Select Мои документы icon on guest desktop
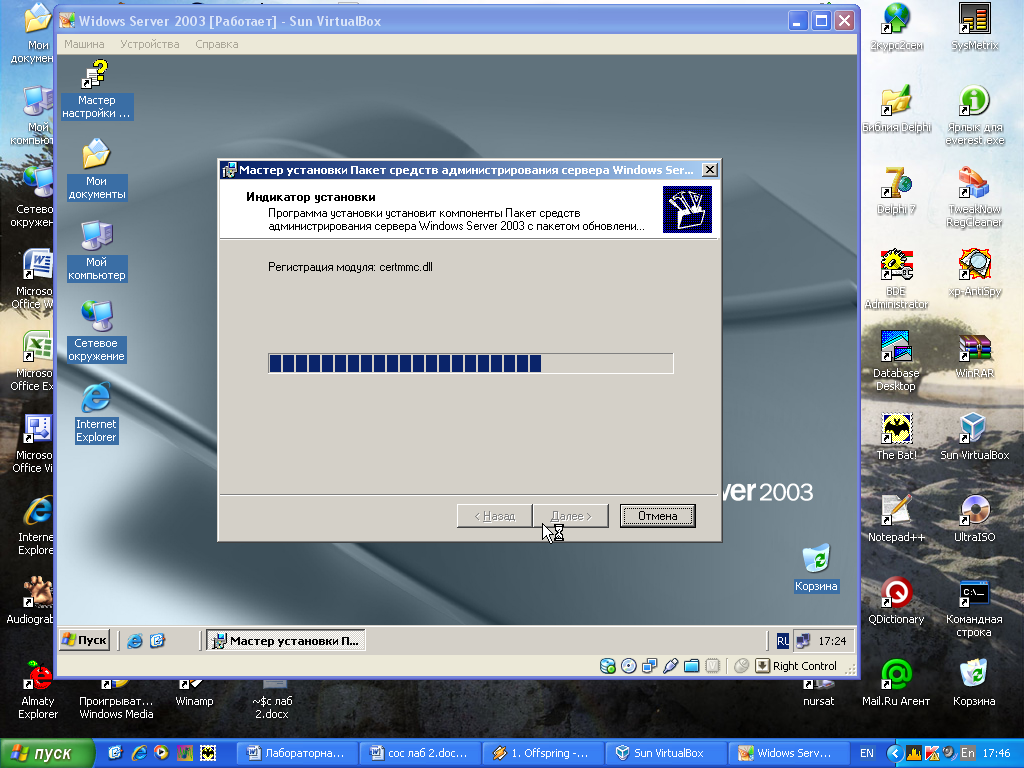 click(x=97, y=169)
